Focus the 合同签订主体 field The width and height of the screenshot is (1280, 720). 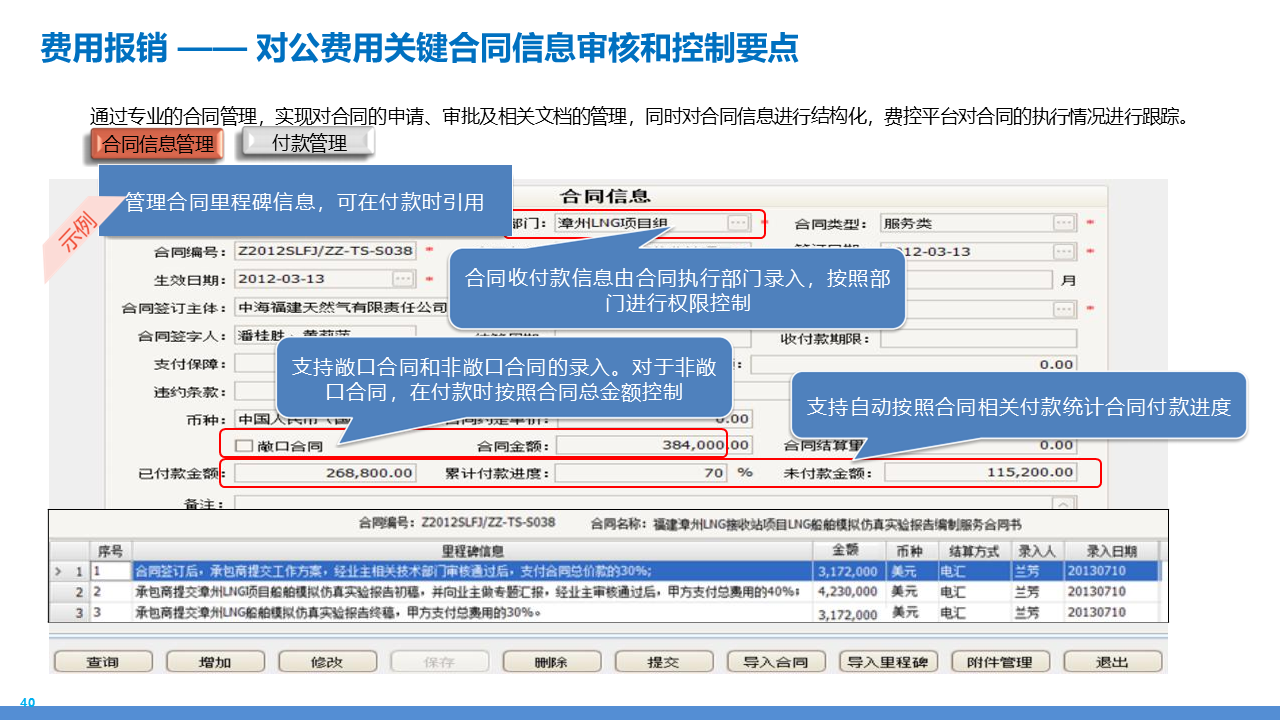click(341, 307)
